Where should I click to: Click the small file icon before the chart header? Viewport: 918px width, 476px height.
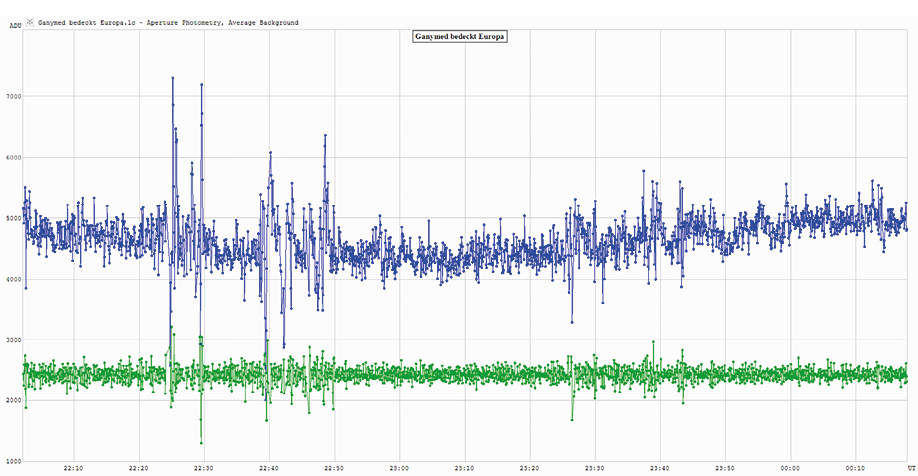coord(29,21)
